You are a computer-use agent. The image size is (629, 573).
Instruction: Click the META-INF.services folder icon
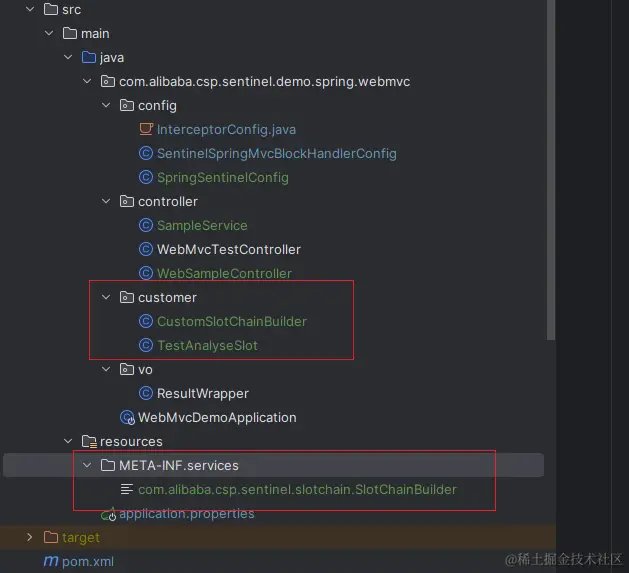[108, 465]
